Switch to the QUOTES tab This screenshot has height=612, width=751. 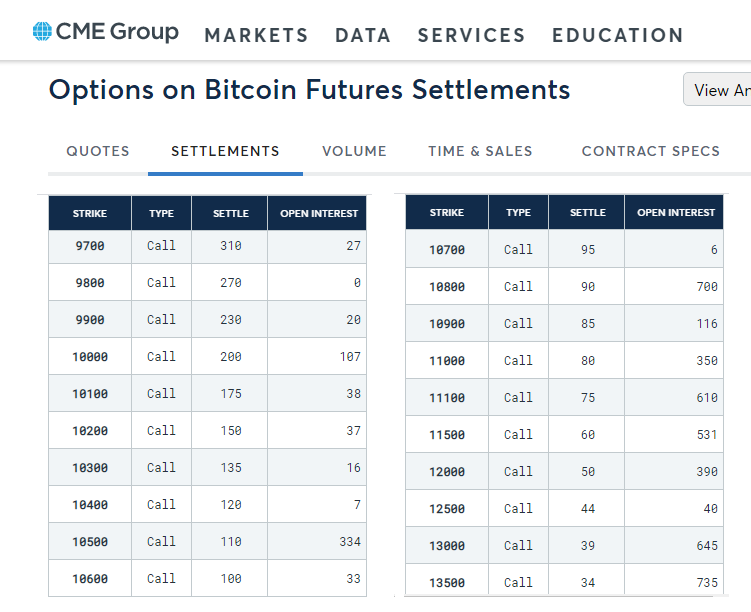coord(98,151)
